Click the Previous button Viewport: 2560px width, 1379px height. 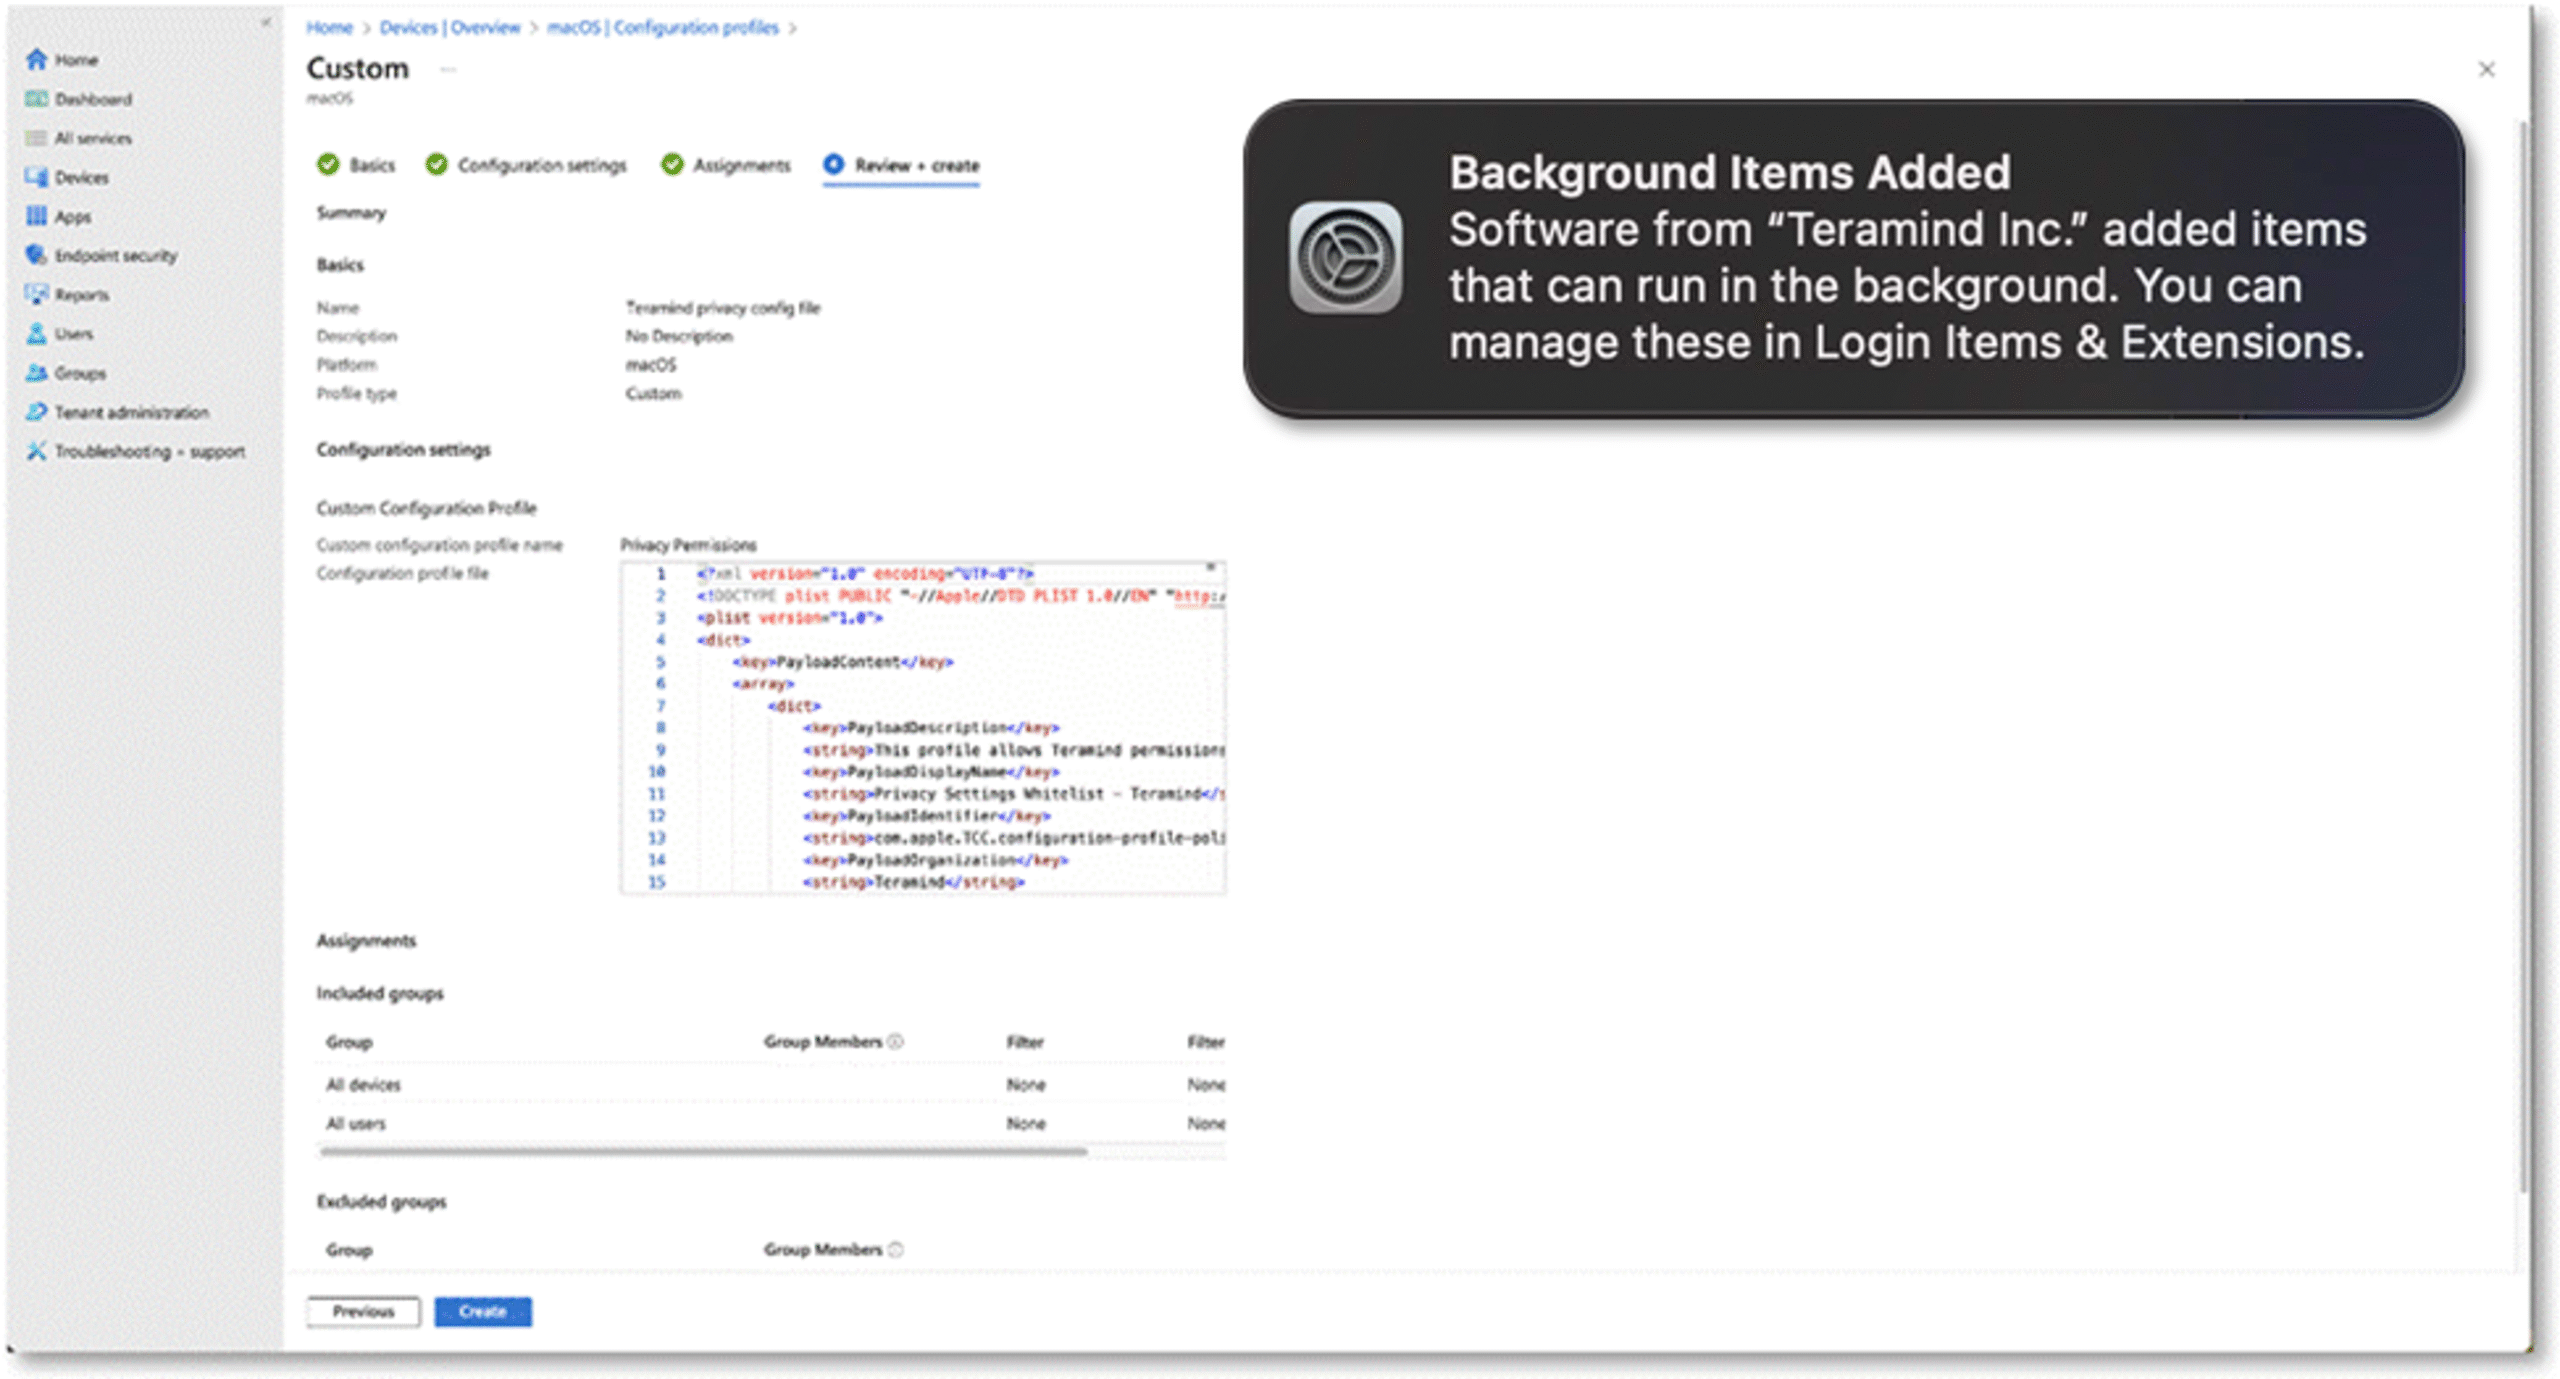coord(363,1311)
